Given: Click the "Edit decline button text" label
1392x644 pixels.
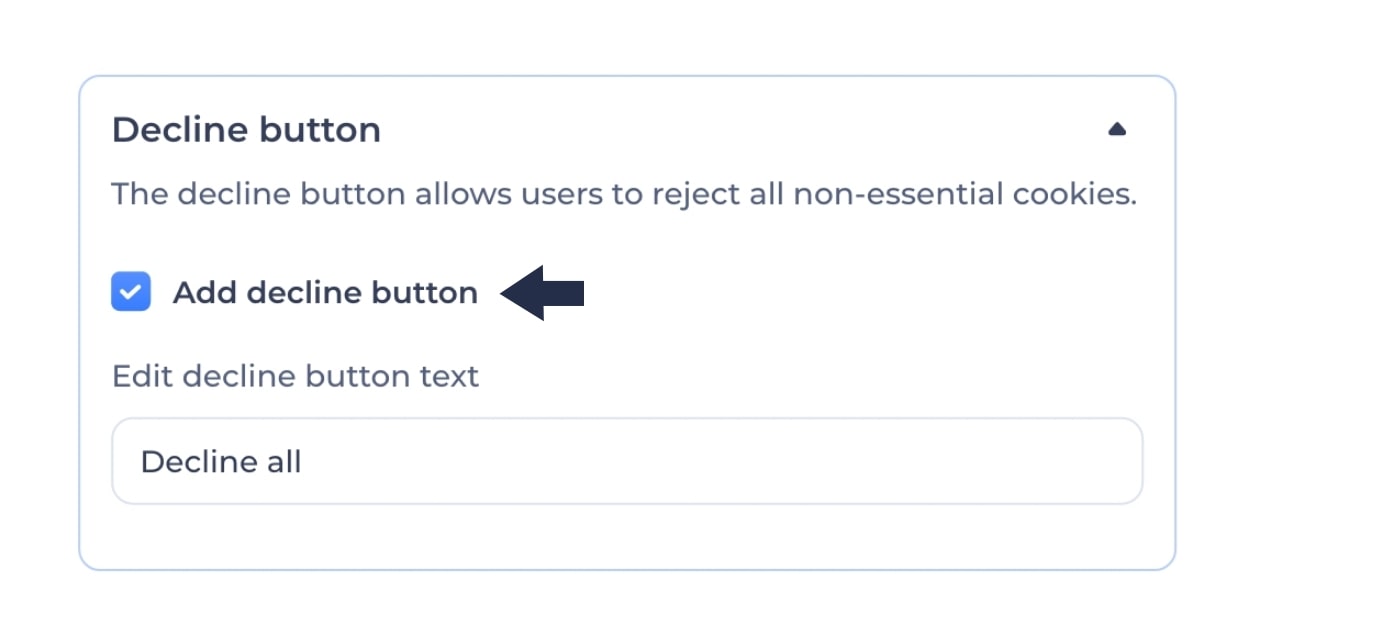Looking at the screenshot, I should point(295,376).
